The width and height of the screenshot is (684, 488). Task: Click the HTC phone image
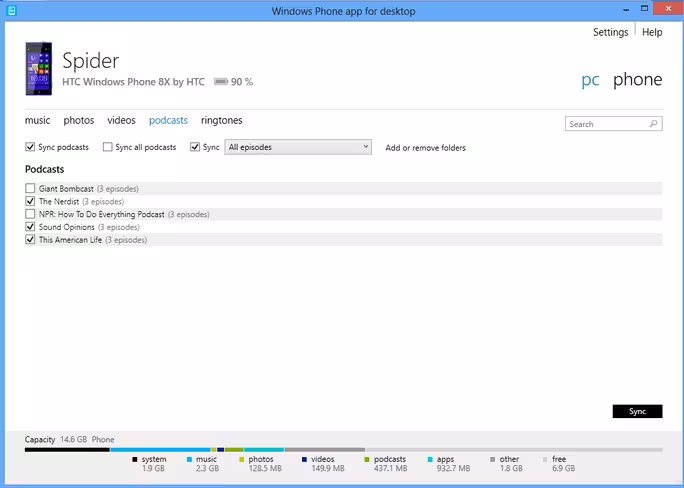pos(39,69)
